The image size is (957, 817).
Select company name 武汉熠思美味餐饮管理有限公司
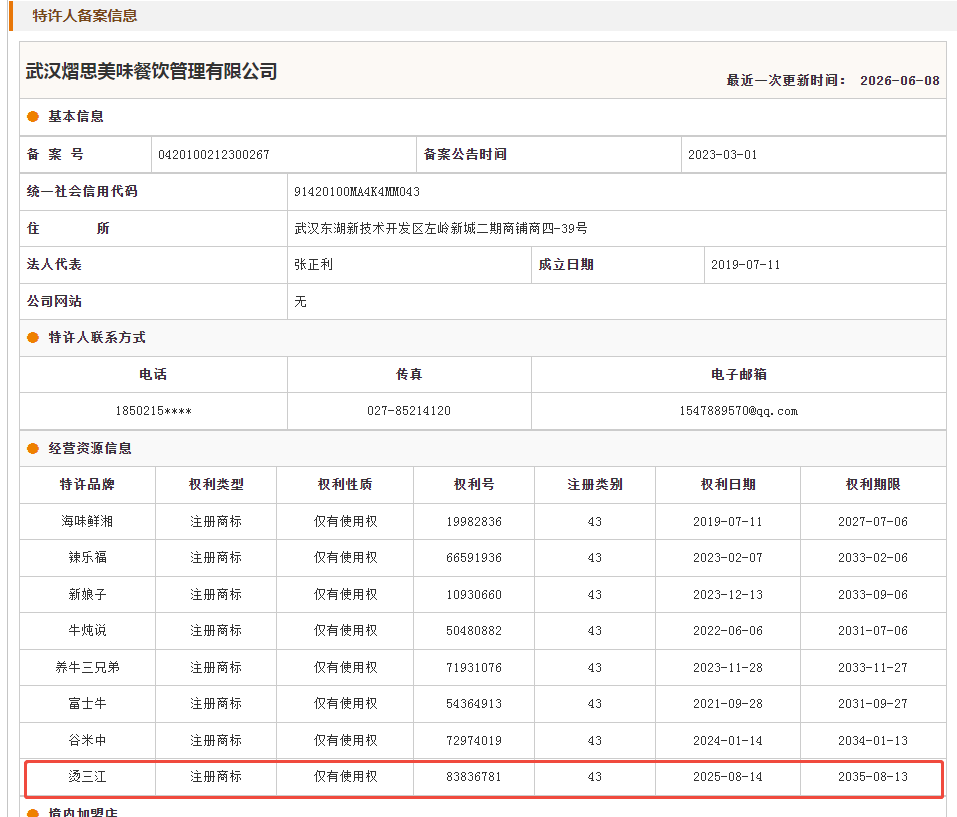tap(151, 71)
